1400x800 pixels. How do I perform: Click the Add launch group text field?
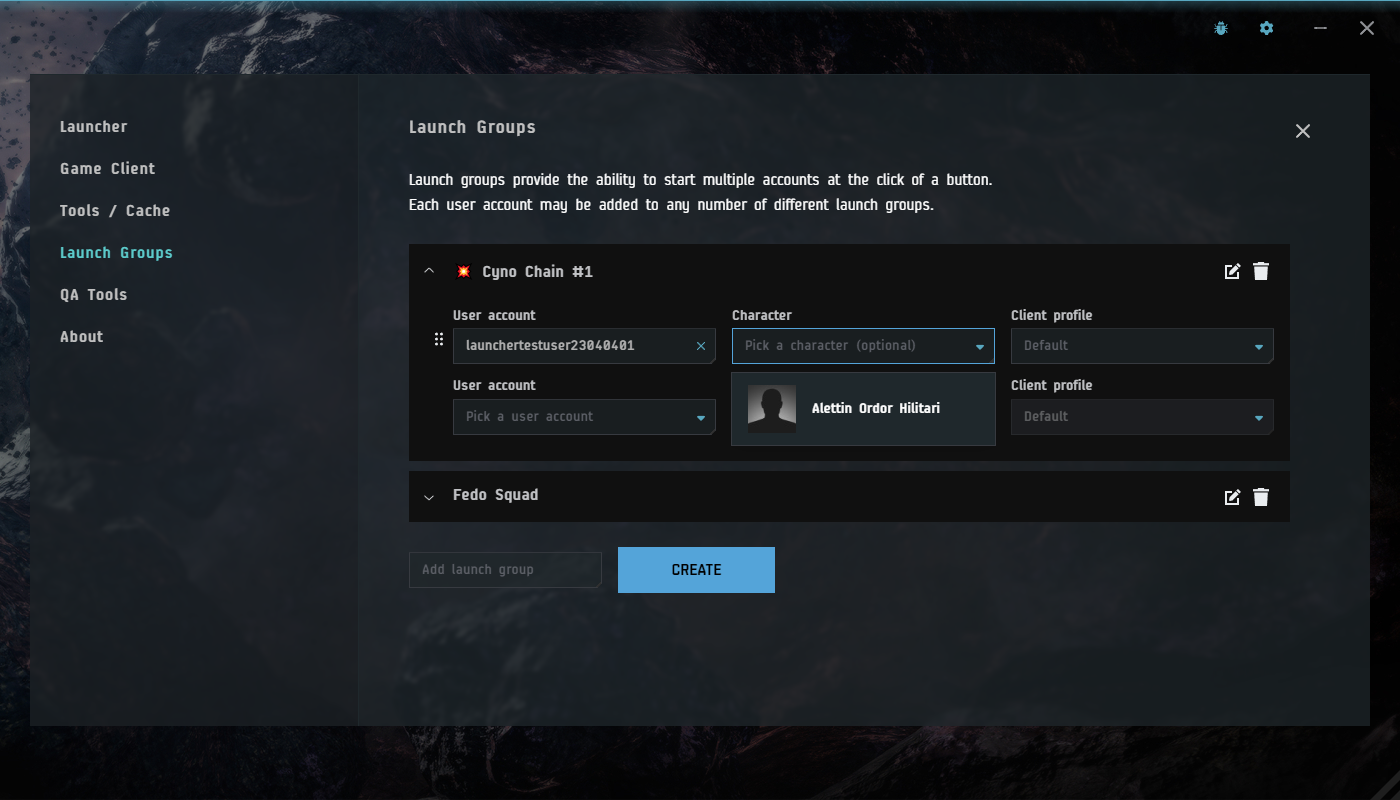click(505, 570)
